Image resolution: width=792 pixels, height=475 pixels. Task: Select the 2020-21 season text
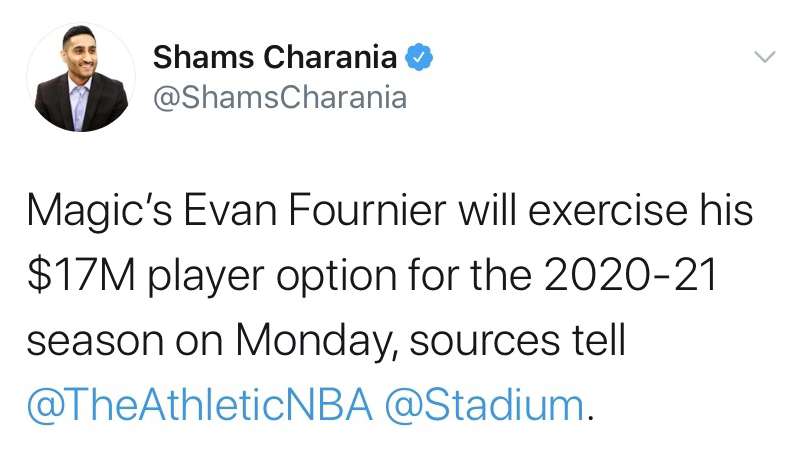630,275
